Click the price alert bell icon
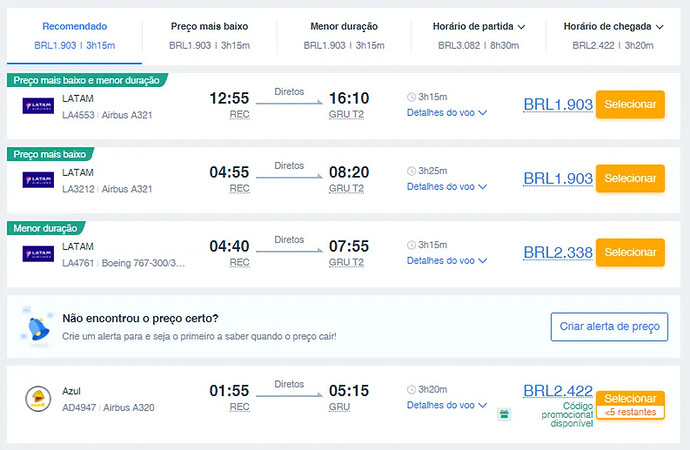 38,326
